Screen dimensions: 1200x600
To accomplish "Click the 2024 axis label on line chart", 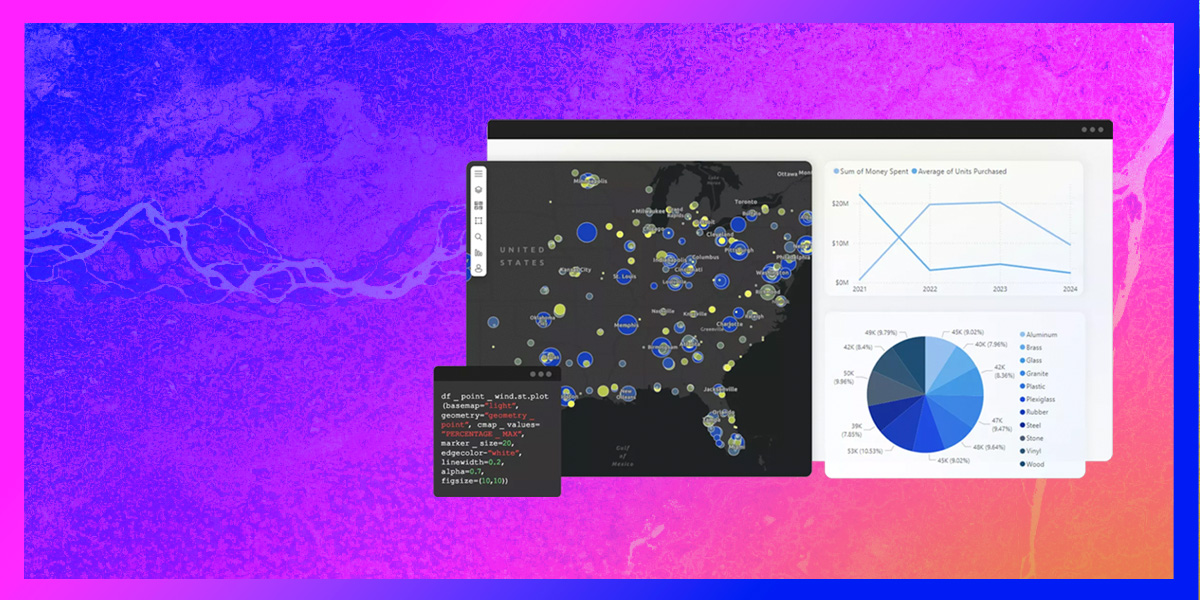I will click(1070, 289).
